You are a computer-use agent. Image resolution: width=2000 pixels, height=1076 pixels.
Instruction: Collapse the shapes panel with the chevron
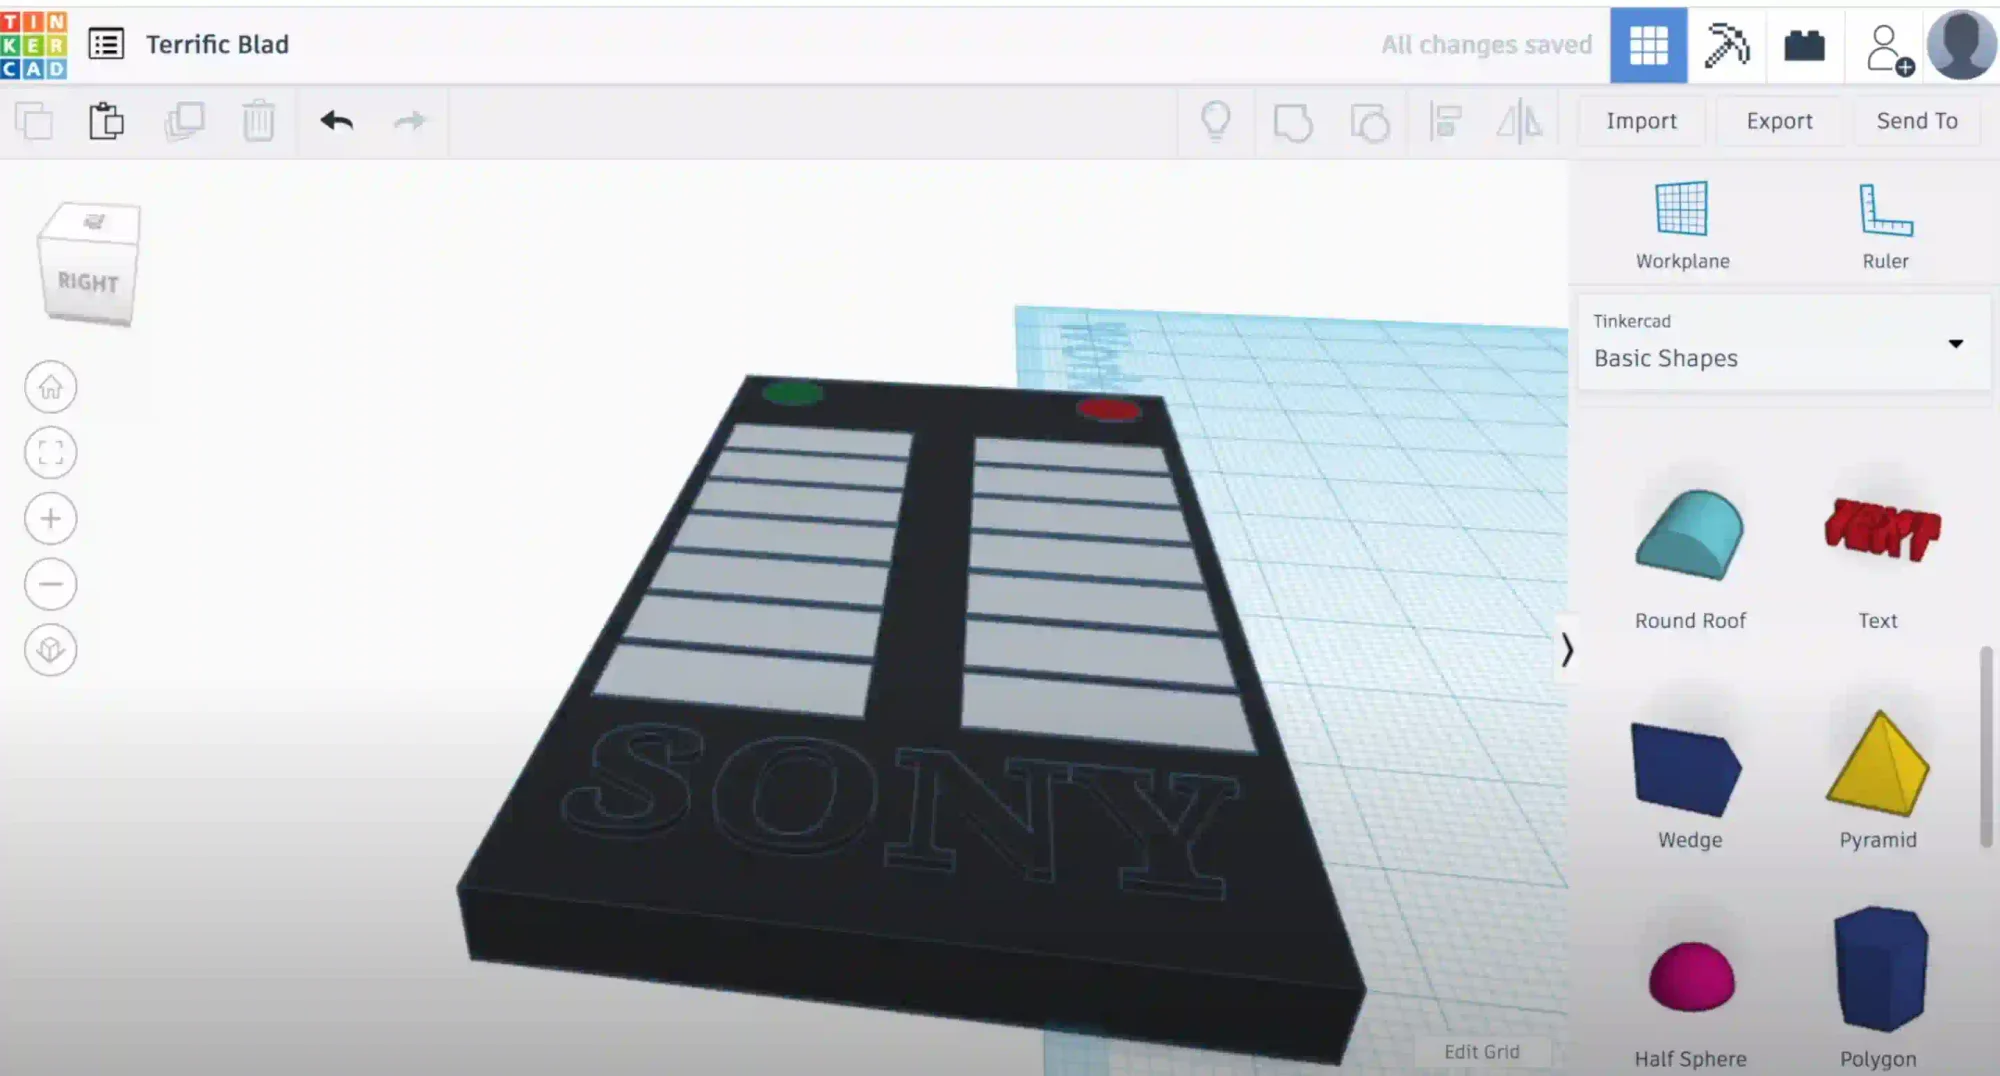(x=1568, y=649)
